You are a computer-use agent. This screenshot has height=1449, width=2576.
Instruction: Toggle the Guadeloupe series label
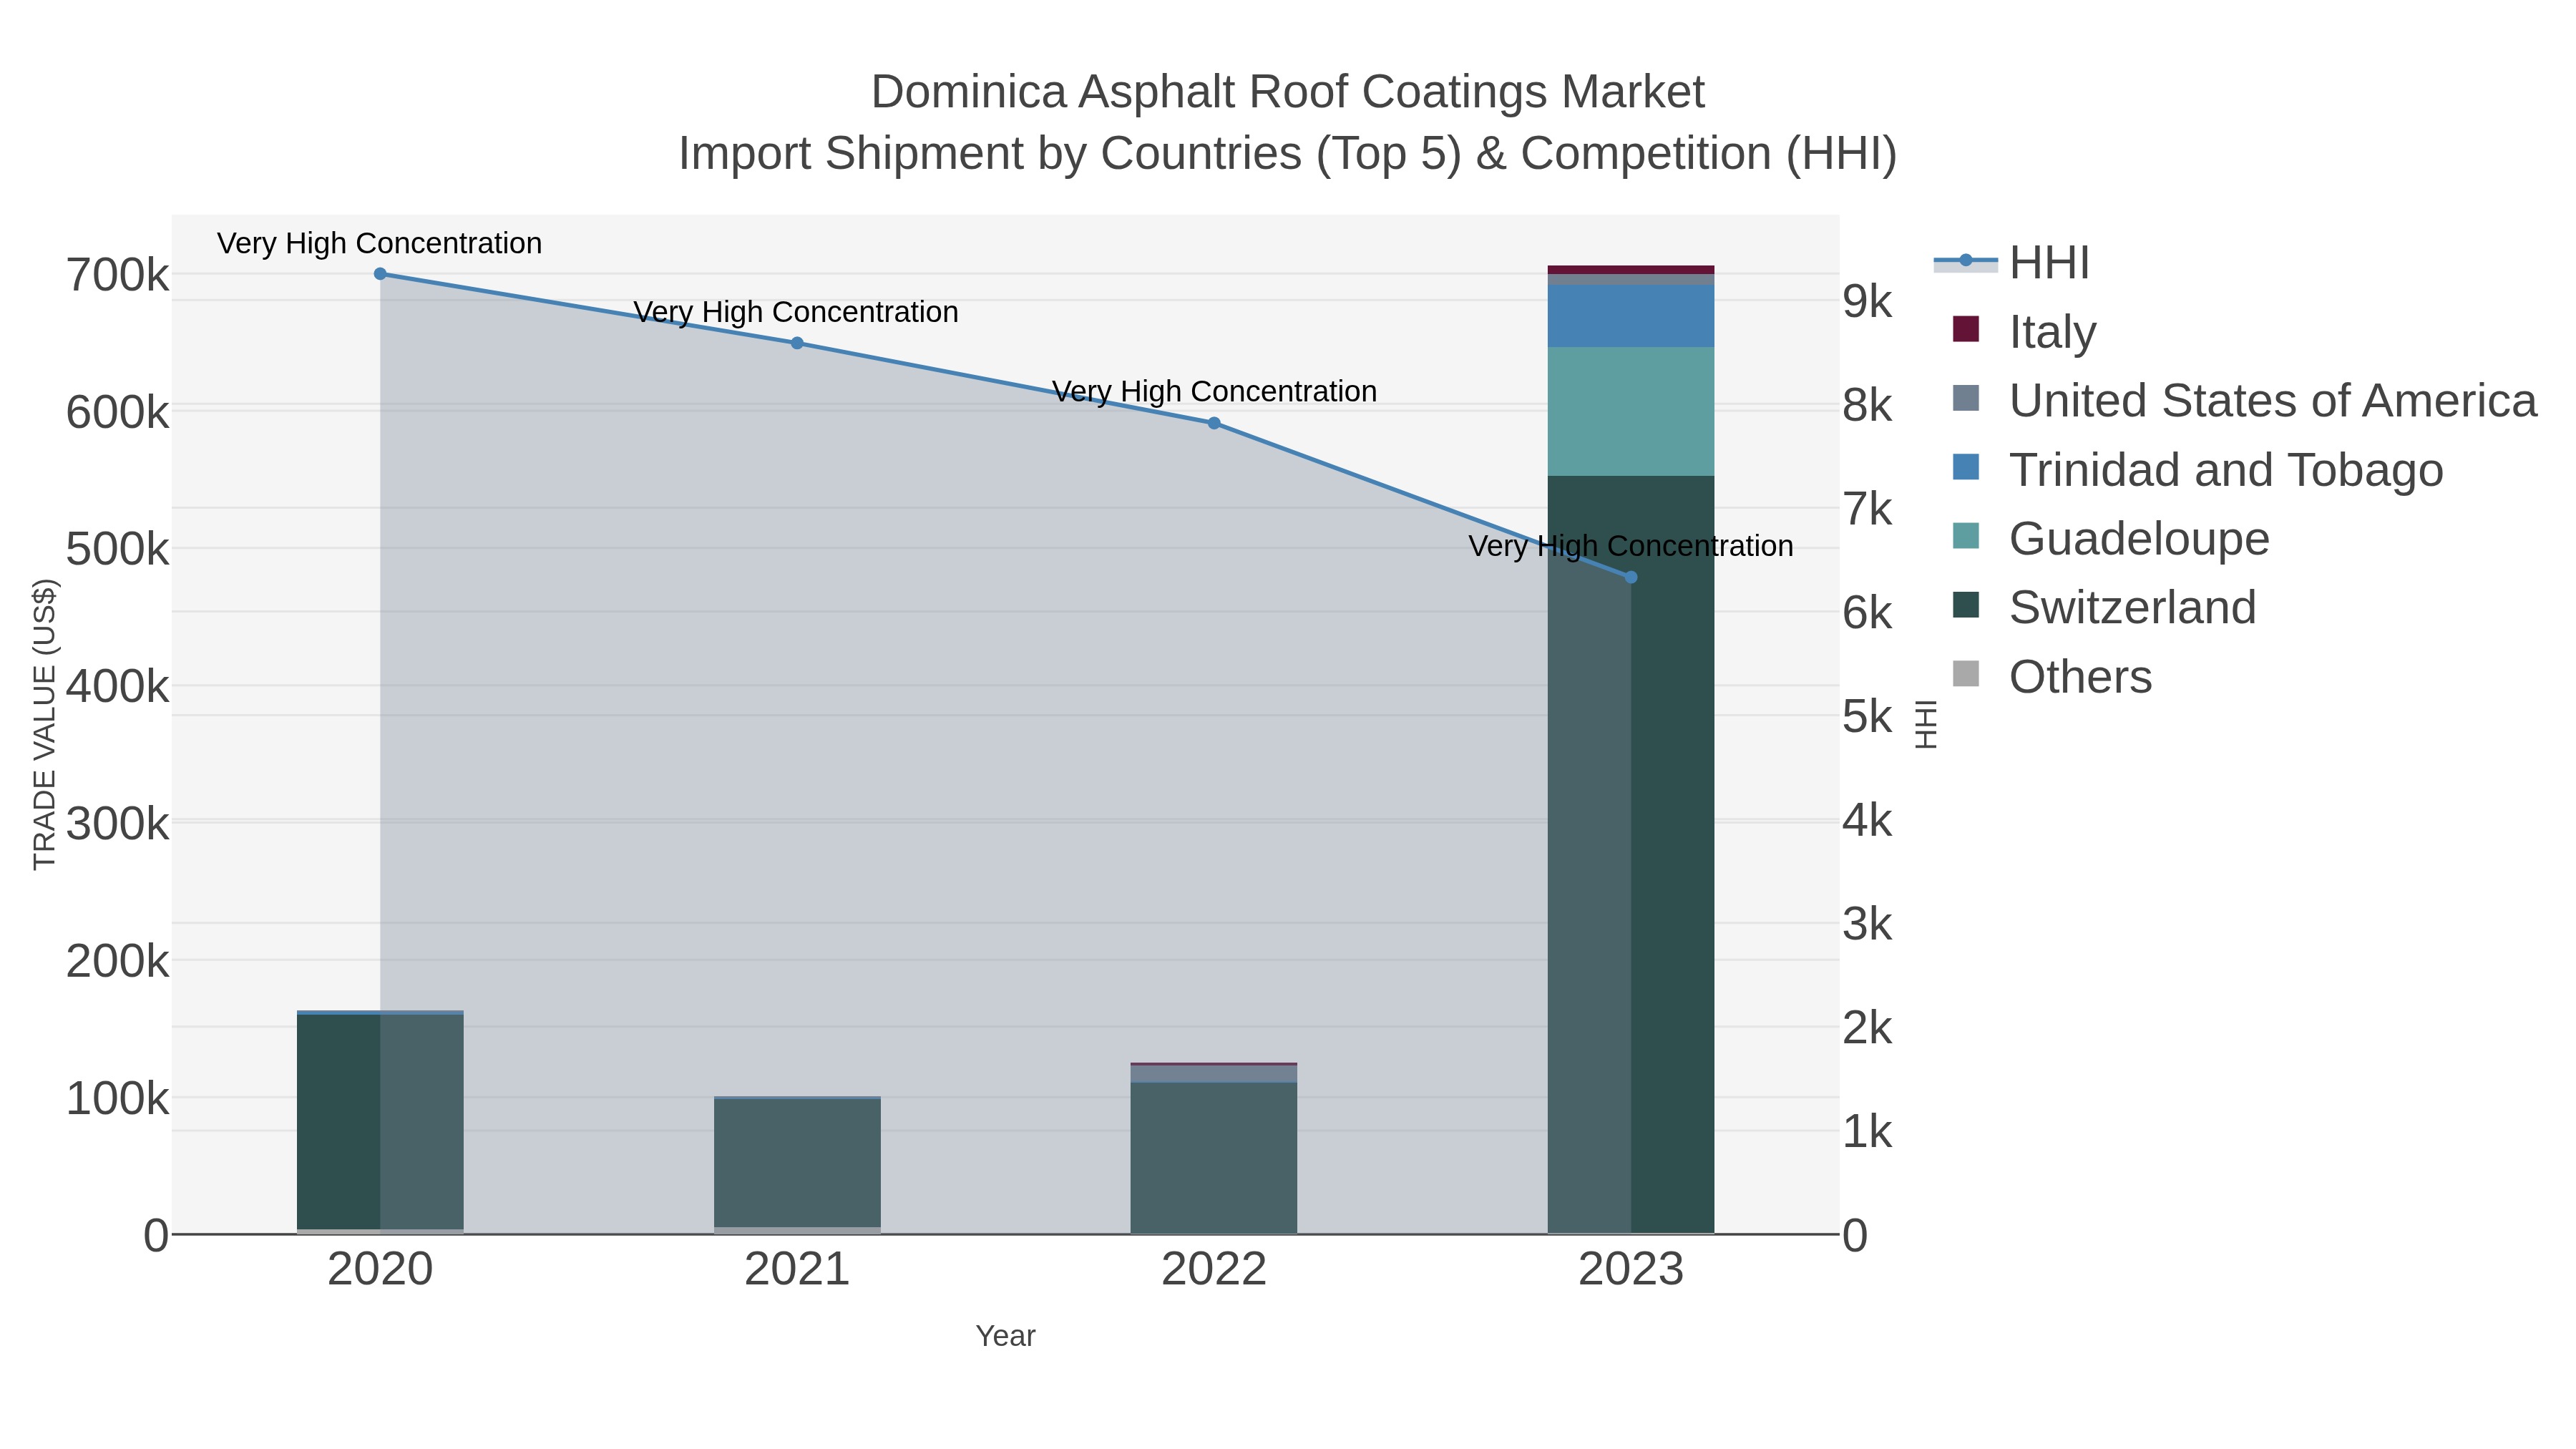coord(2139,538)
